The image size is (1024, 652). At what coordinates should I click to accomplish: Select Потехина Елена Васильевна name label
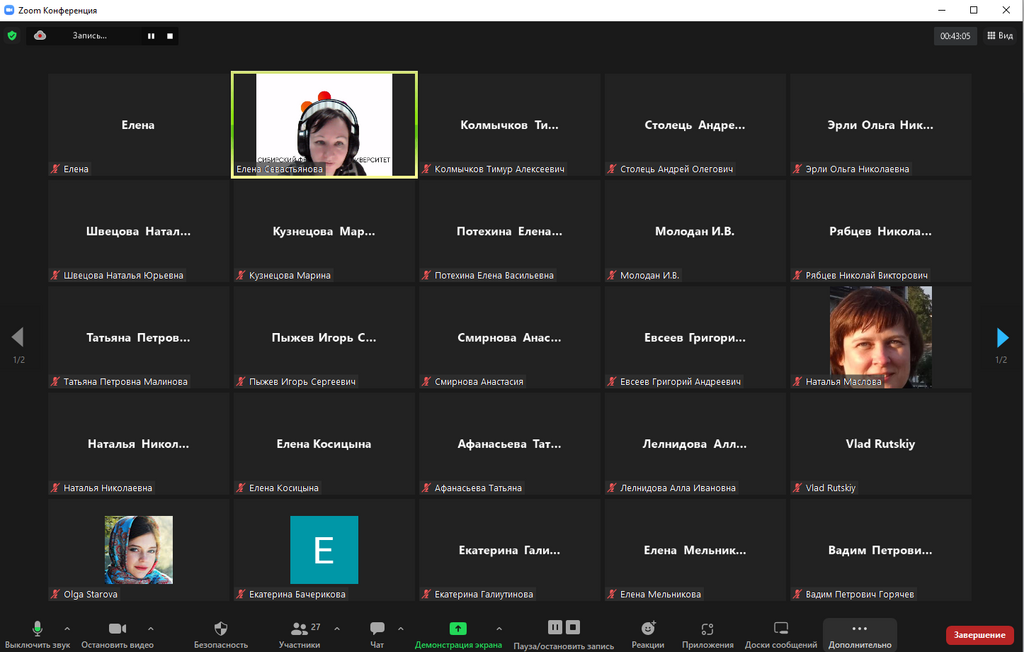(x=494, y=275)
